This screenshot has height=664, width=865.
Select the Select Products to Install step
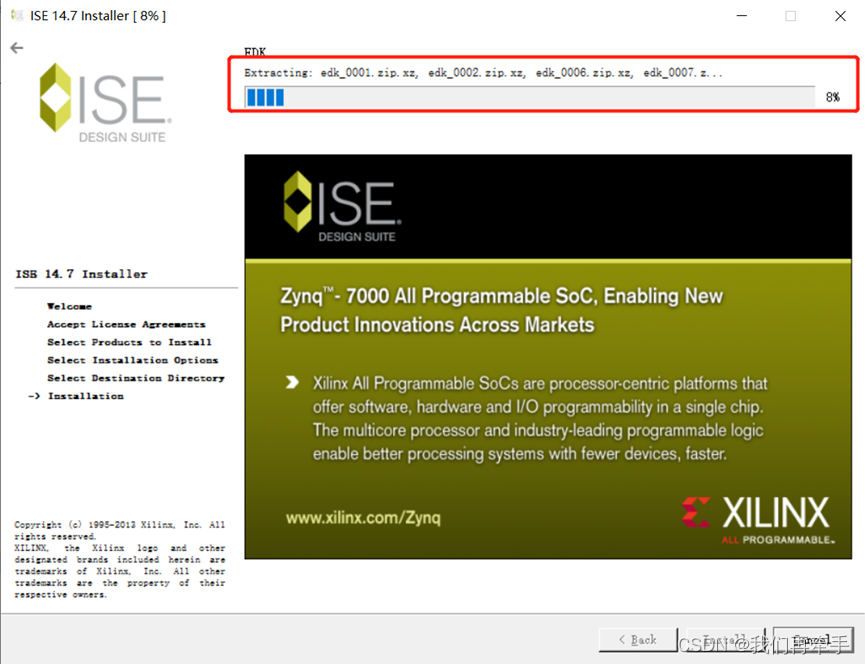[129, 342]
